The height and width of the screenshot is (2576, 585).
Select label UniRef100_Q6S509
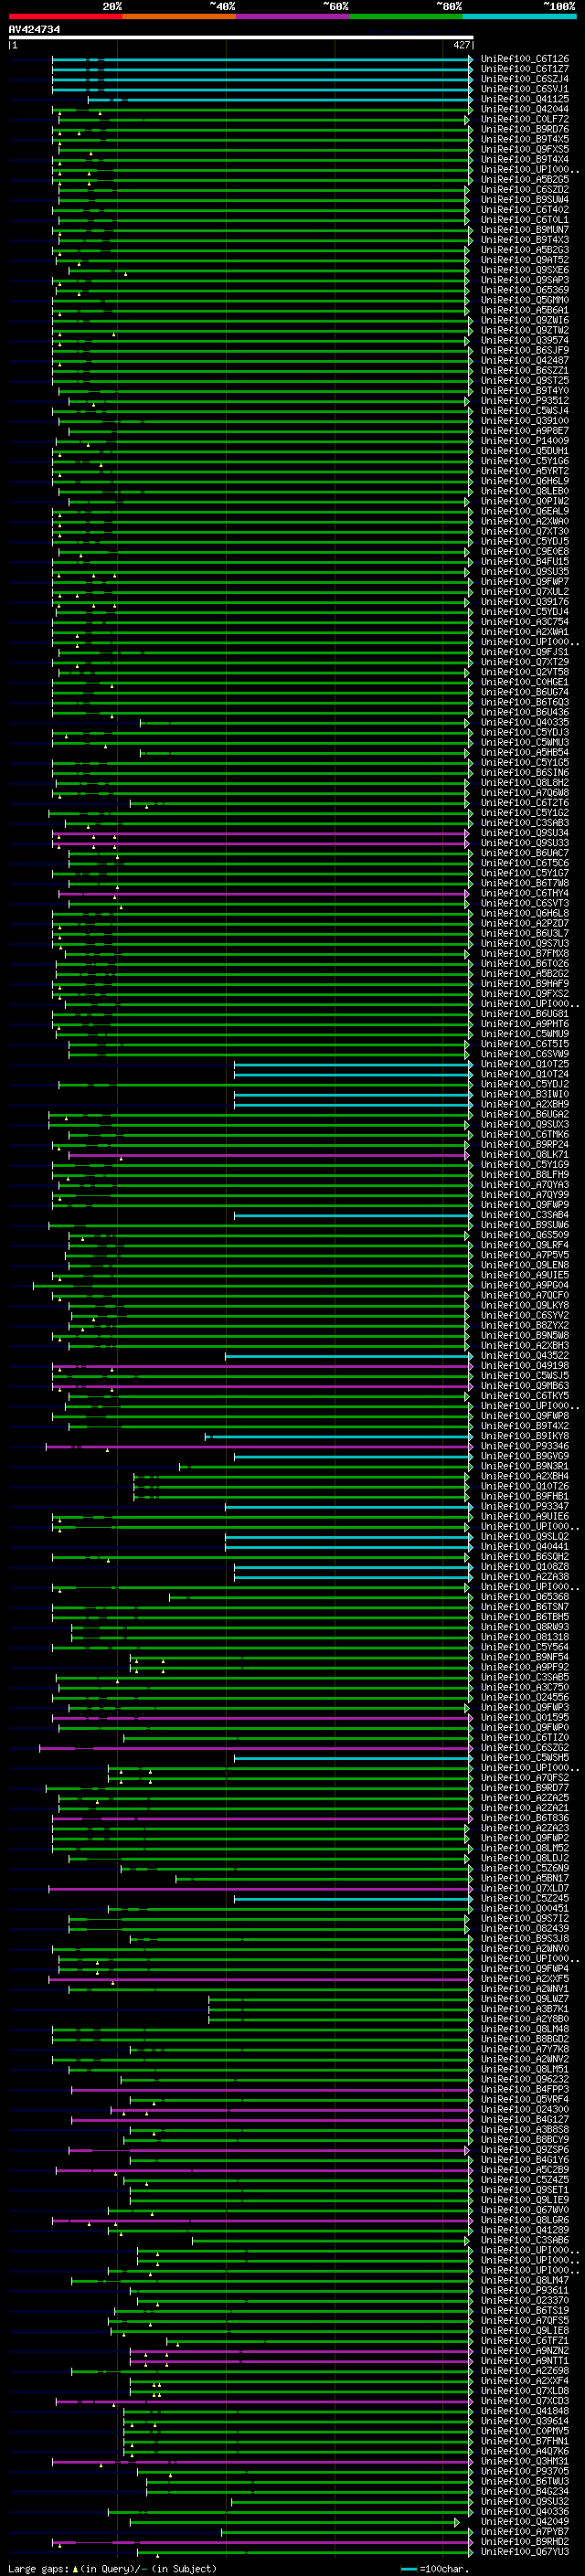pyautogui.click(x=525, y=1236)
